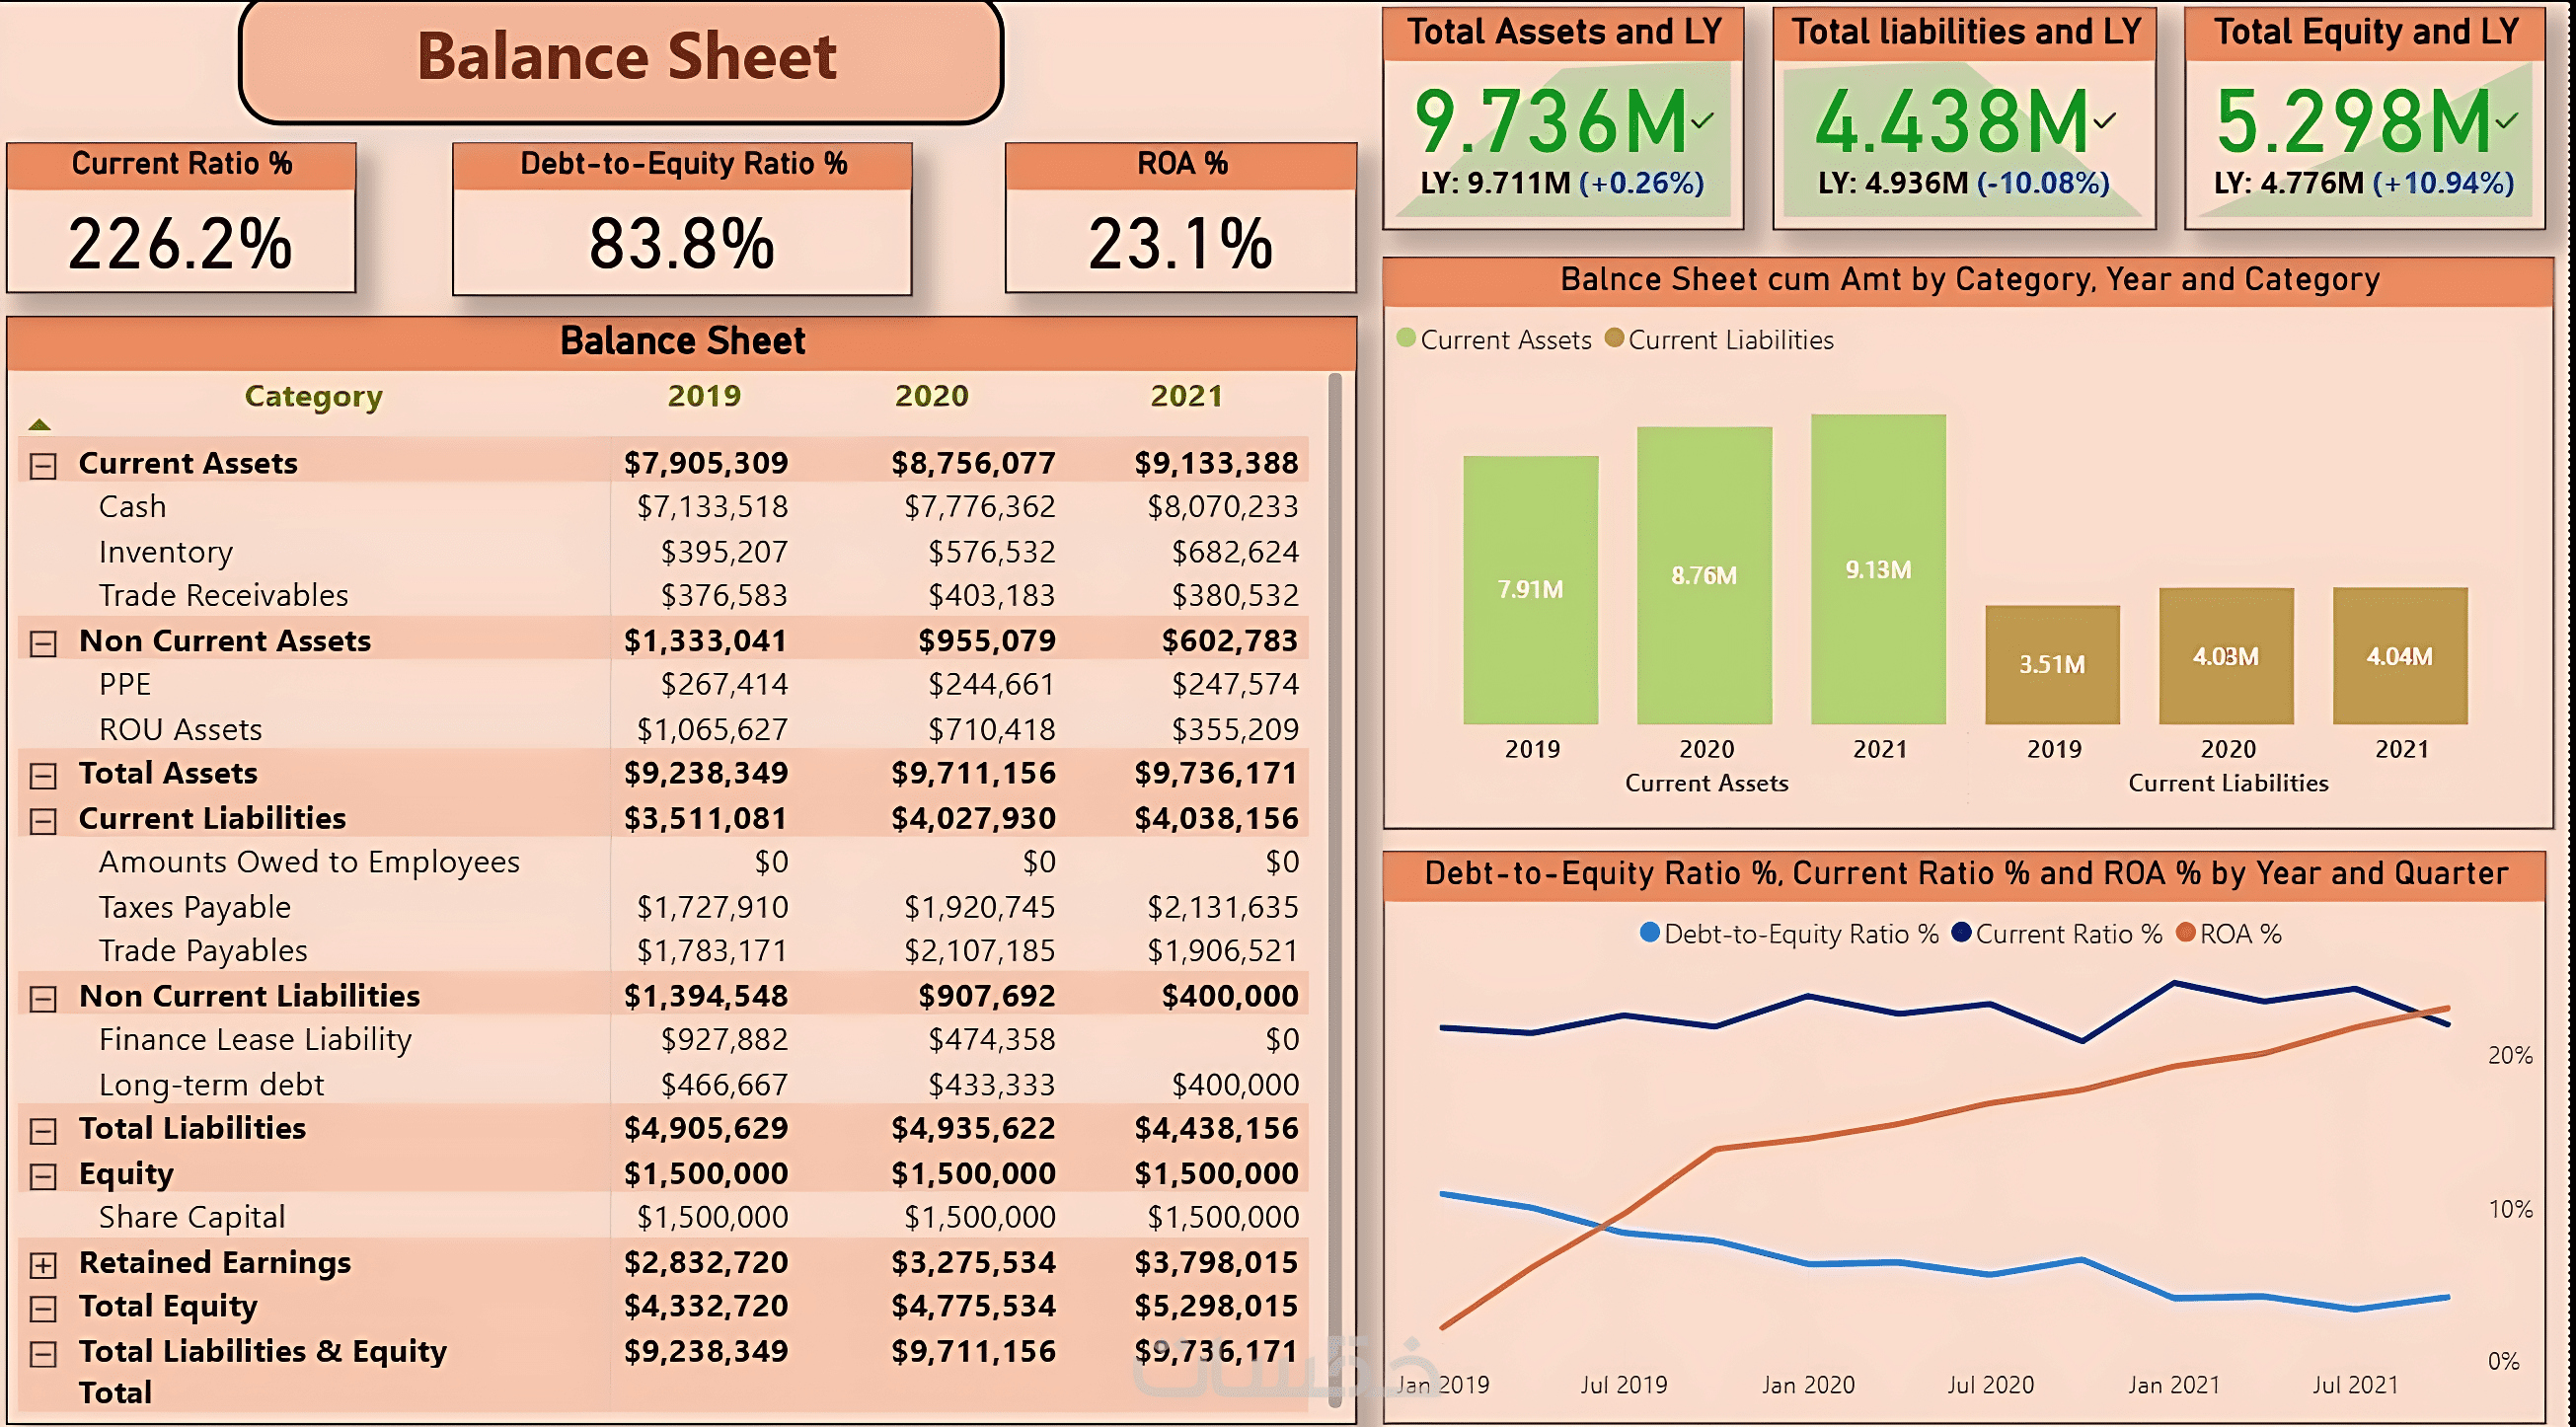The width and height of the screenshot is (2576, 1427).
Task: Collapse the Current Liabilities group
Action: 42,821
